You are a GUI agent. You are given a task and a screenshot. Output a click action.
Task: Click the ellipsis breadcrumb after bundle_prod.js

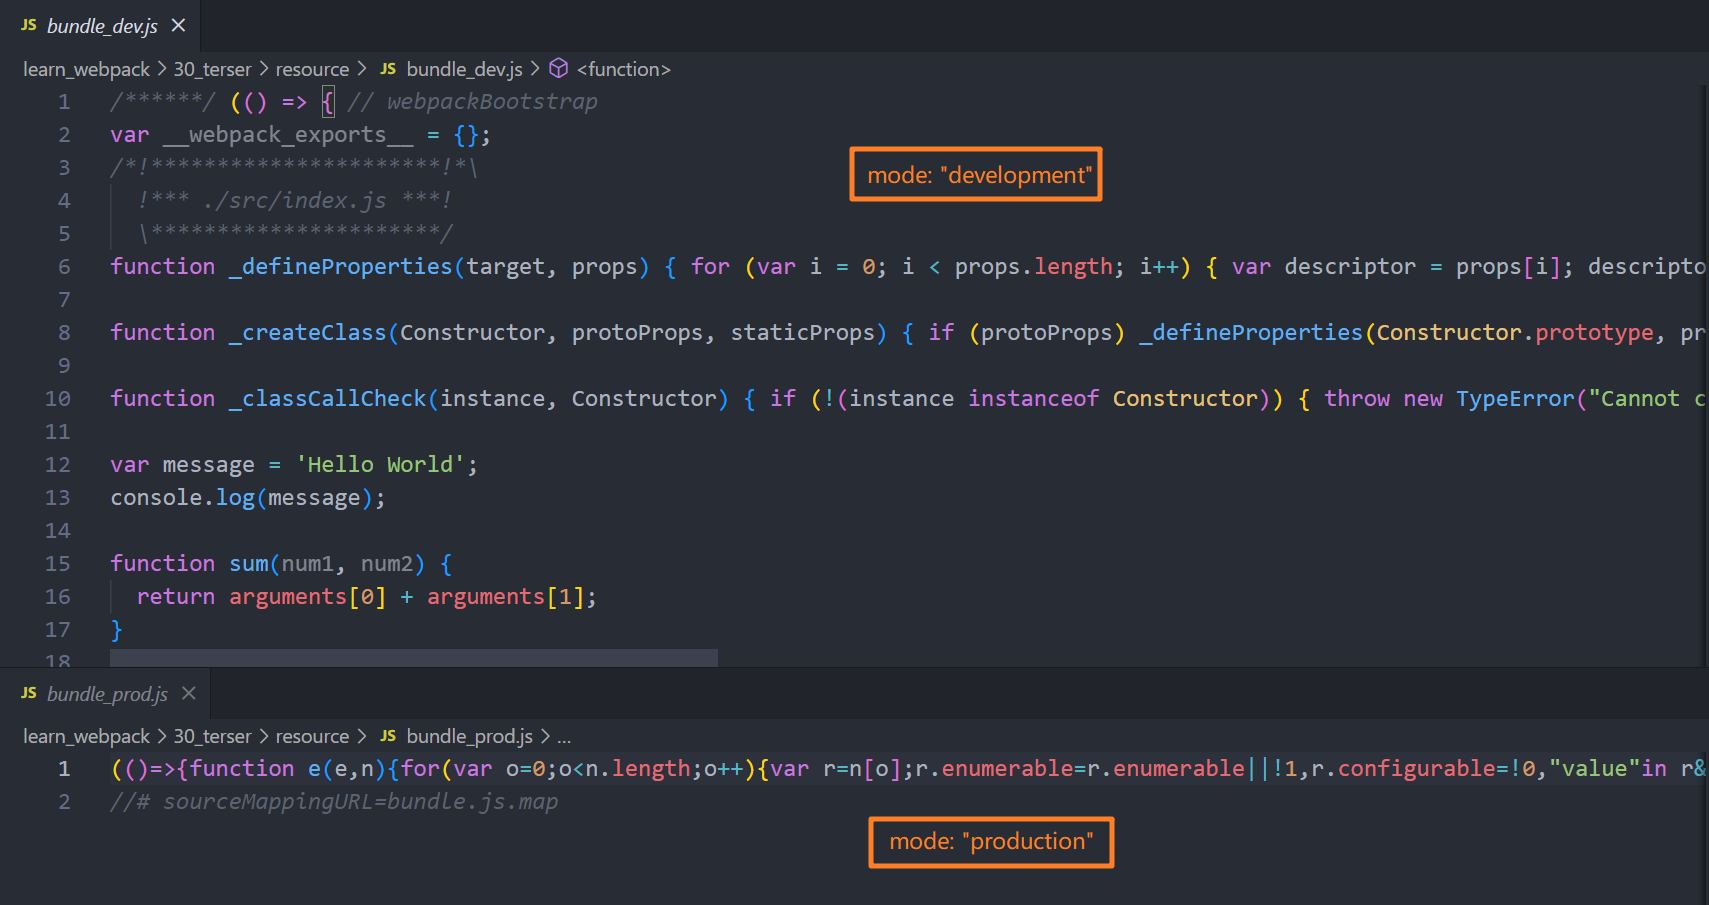point(564,737)
